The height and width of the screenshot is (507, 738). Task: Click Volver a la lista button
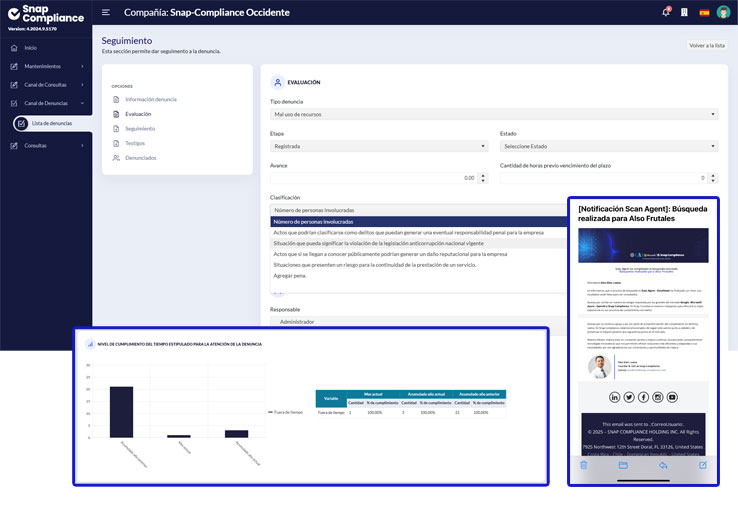707,45
